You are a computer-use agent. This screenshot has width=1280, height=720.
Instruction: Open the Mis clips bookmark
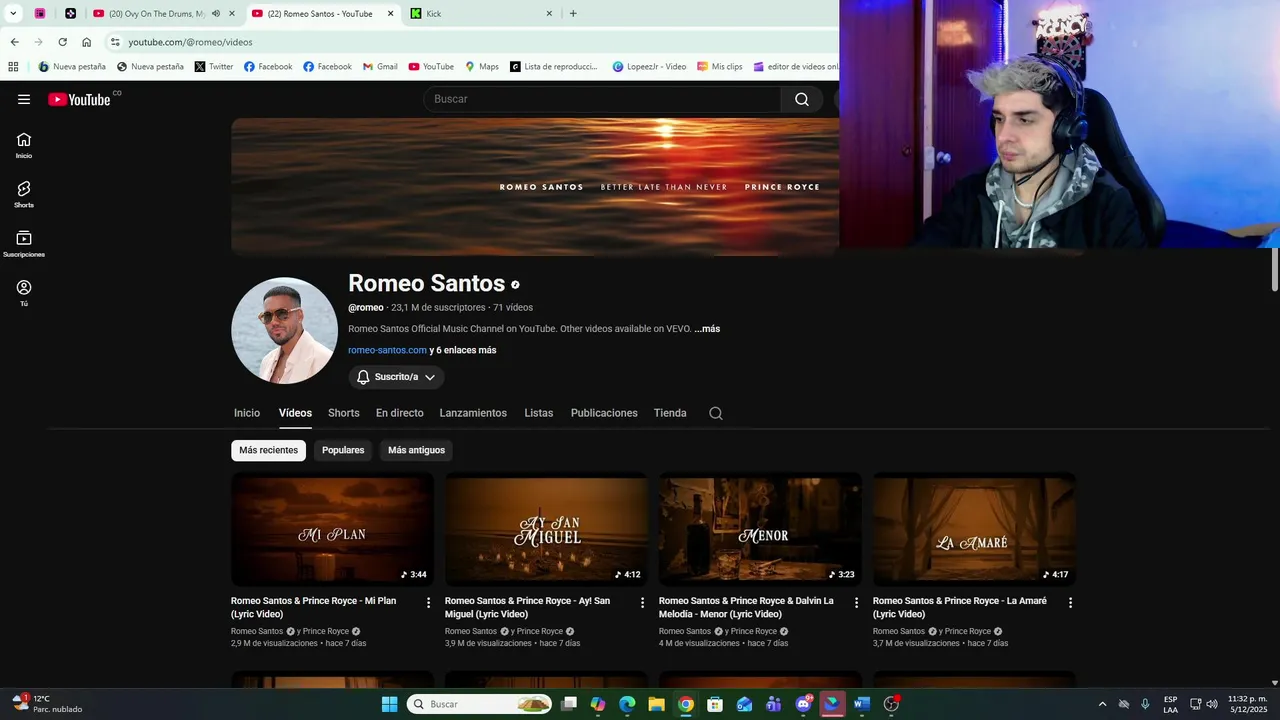click(720, 67)
